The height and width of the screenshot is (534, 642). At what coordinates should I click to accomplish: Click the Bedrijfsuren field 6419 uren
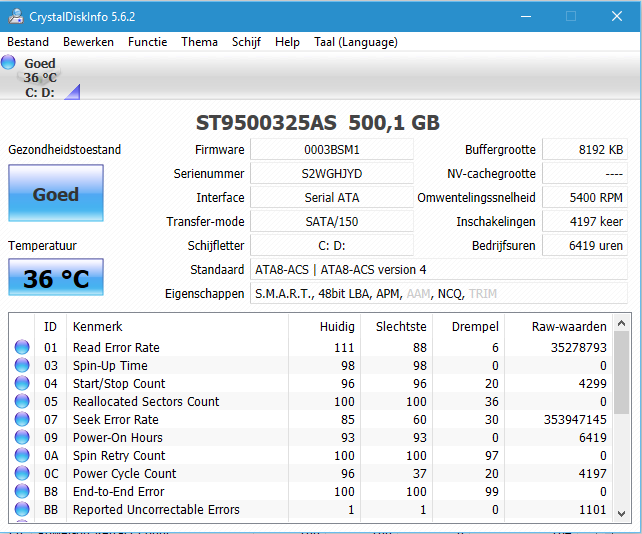(x=585, y=245)
